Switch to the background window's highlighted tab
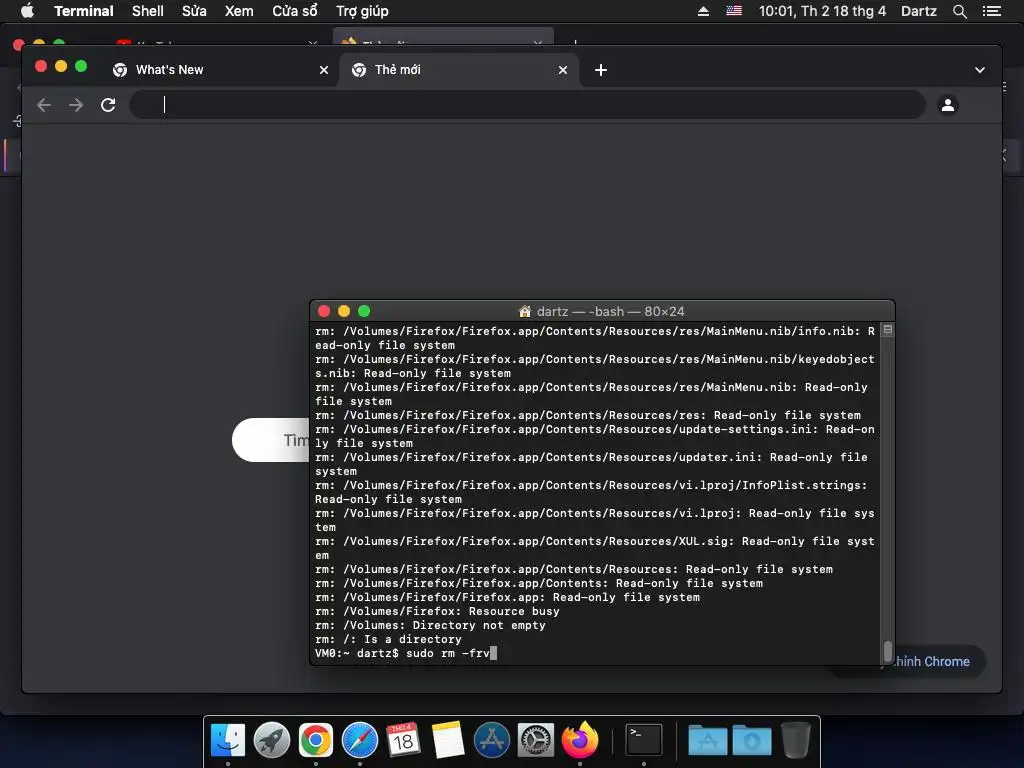This screenshot has width=1024, height=768. pos(443,37)
